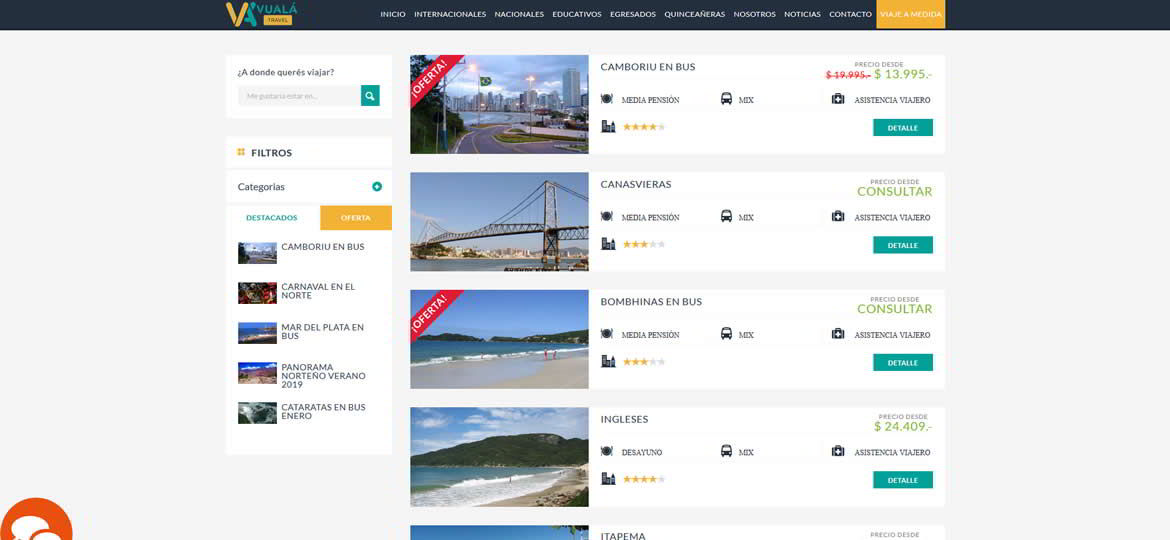1170x540 pixels.
Task: Click the '$ 13.995.-' offer price
Action: [904, 74]
